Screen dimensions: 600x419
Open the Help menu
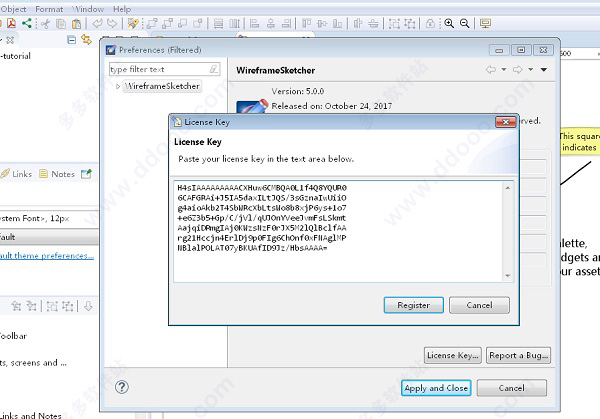(122, 9)
